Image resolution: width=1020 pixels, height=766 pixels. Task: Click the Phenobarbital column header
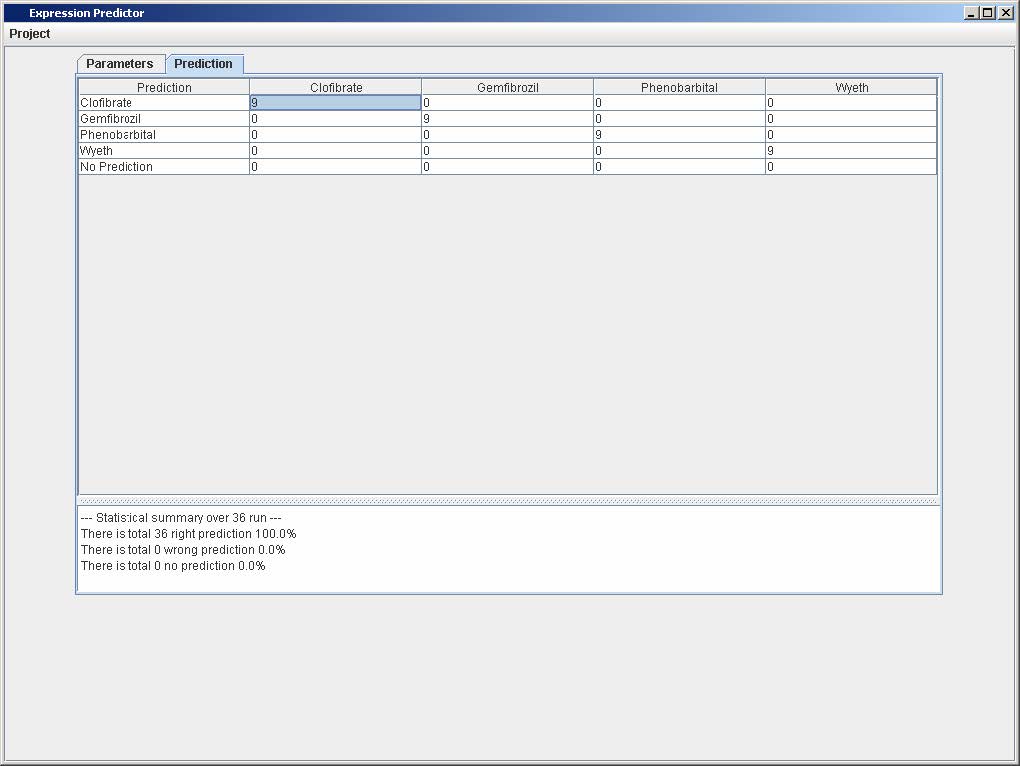679,87
